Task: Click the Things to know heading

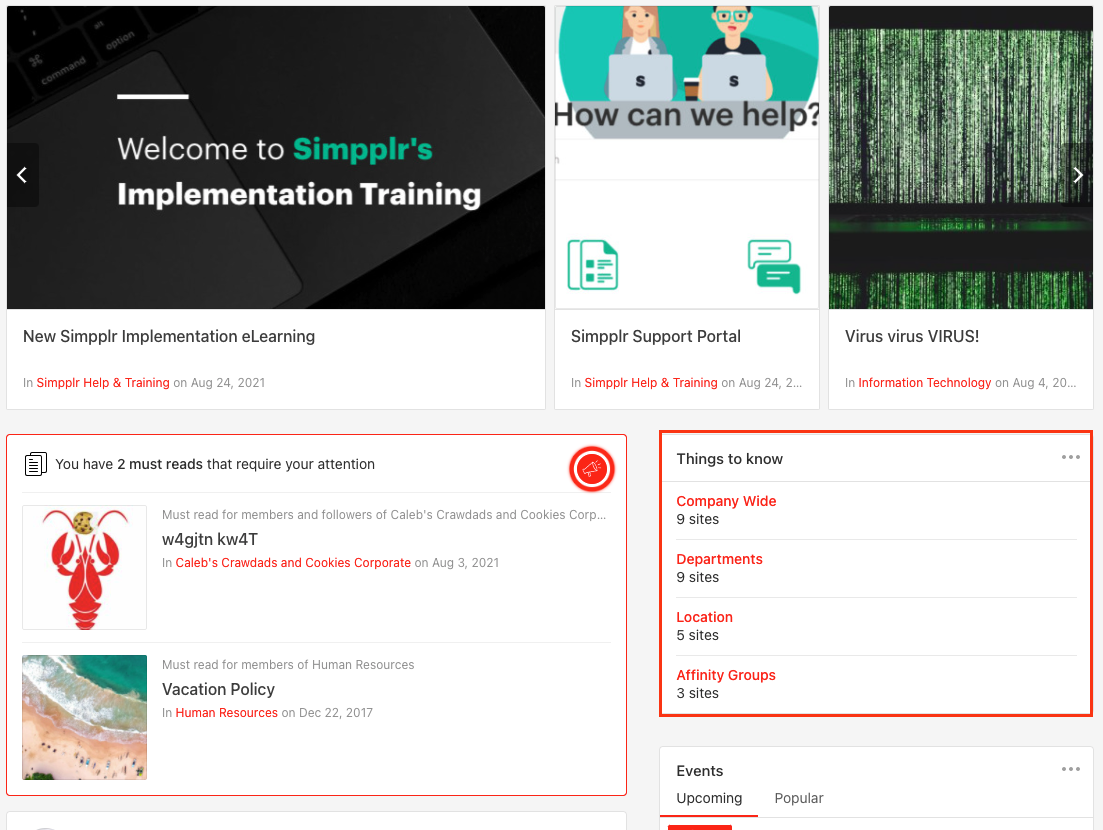Action: [x=729, y=459]
